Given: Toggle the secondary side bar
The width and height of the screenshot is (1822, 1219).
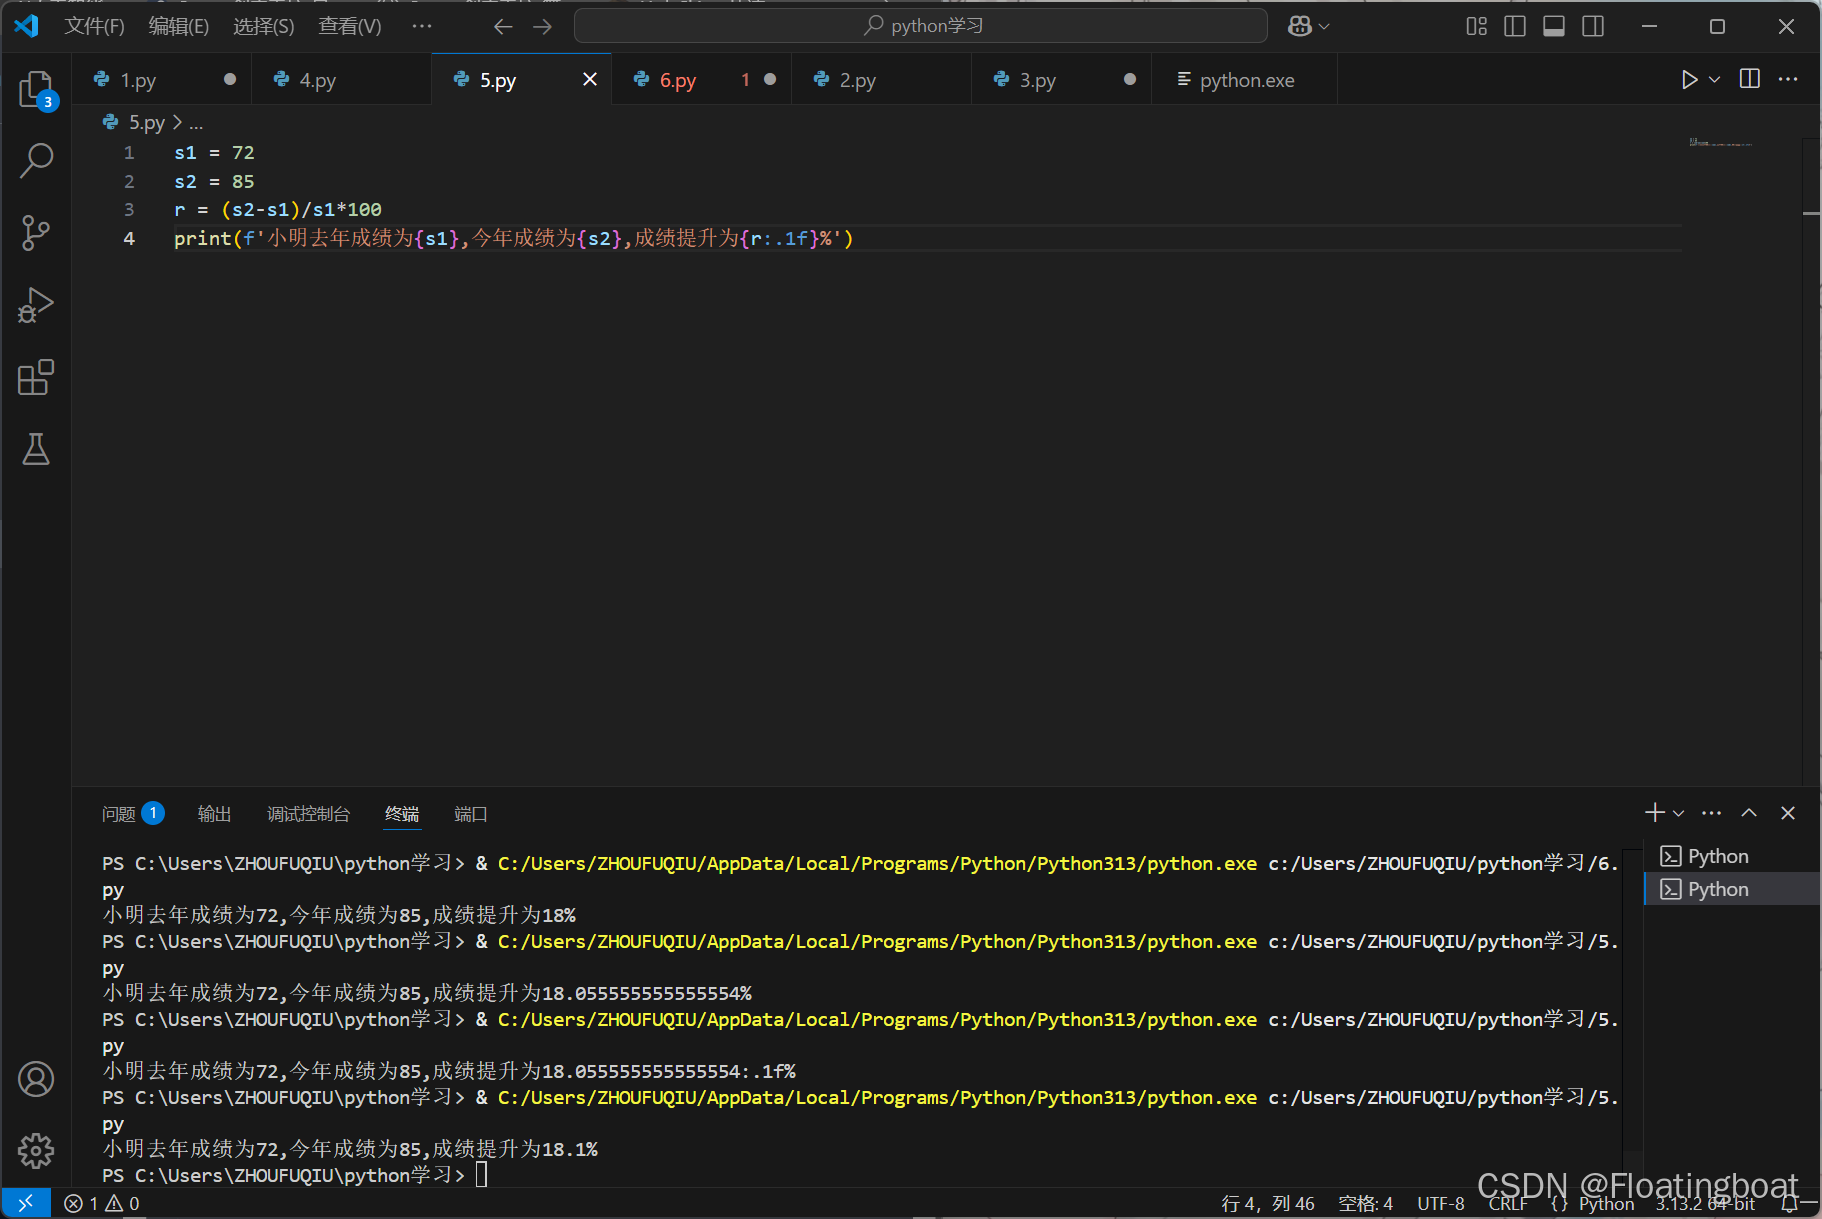Looking at the screenshot, I should [1593, 26].
